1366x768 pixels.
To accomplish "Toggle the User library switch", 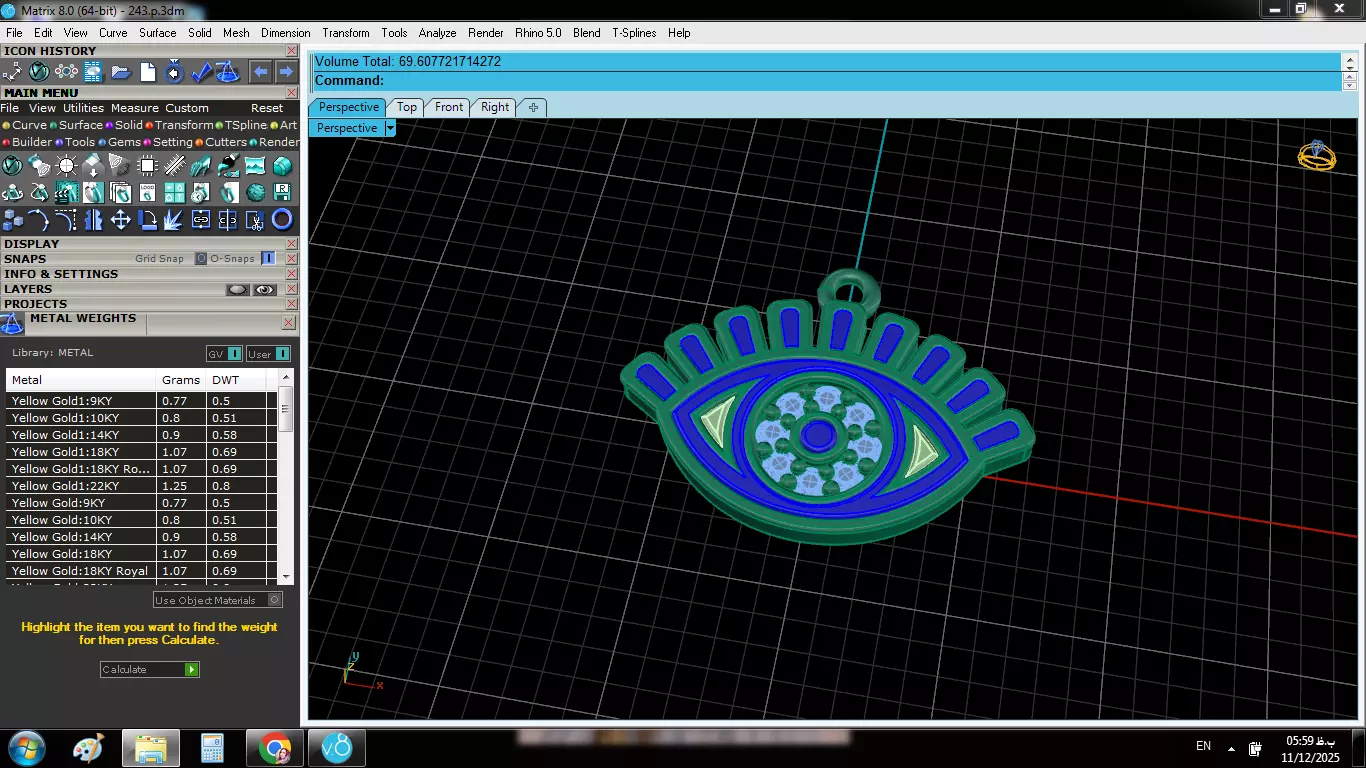I will tap(269, 354).
